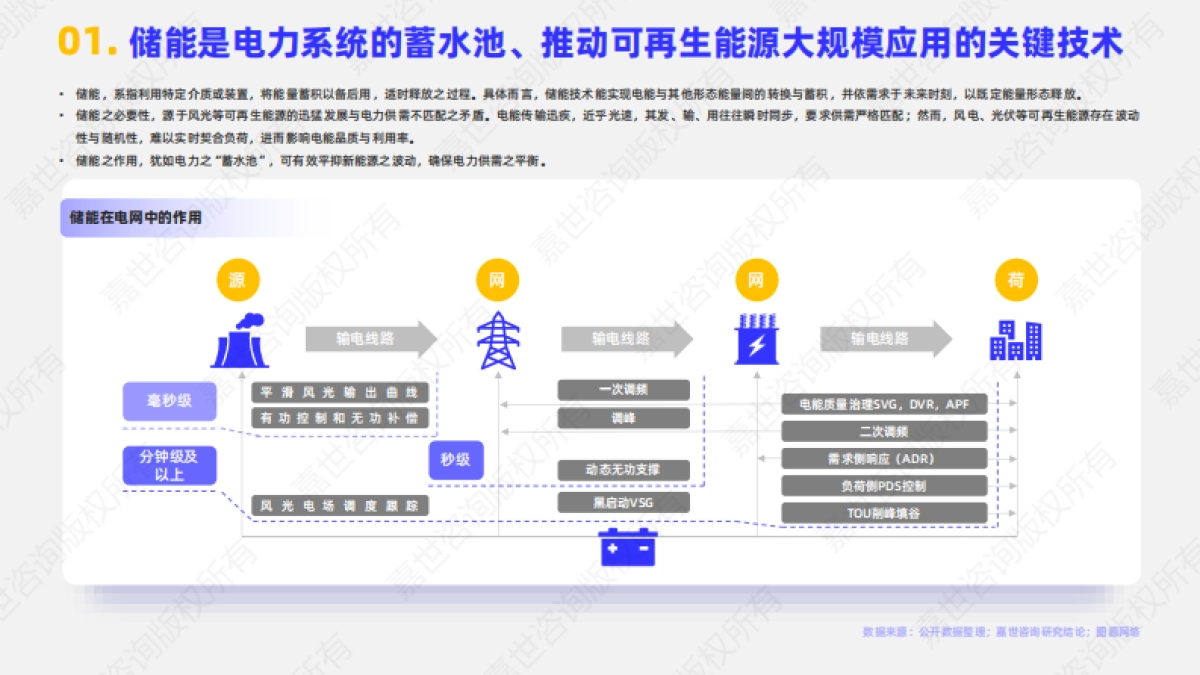This screenshot has height=675, width=1200.
Task: Toggle the 秒级 time-scale label
Action: (x=455, y=459)
